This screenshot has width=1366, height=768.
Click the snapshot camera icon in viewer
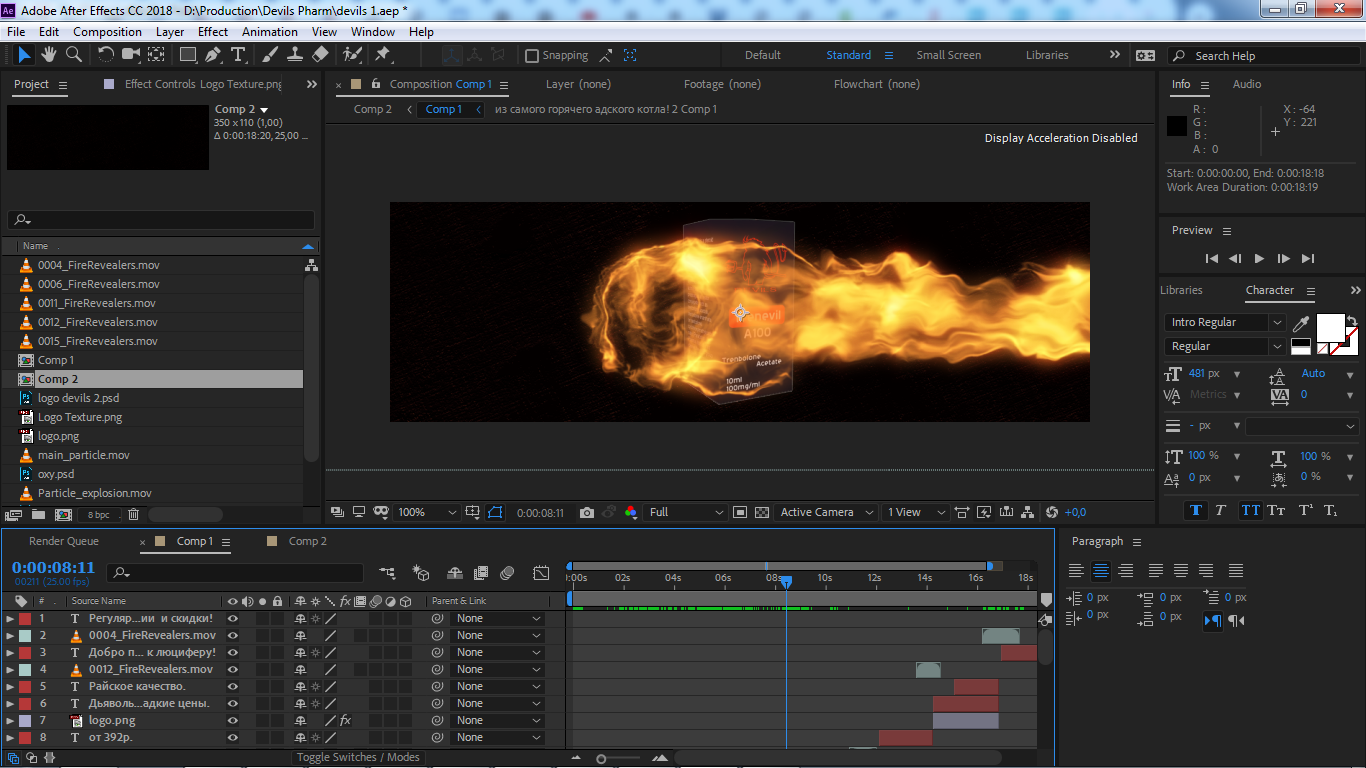[587, 512]
